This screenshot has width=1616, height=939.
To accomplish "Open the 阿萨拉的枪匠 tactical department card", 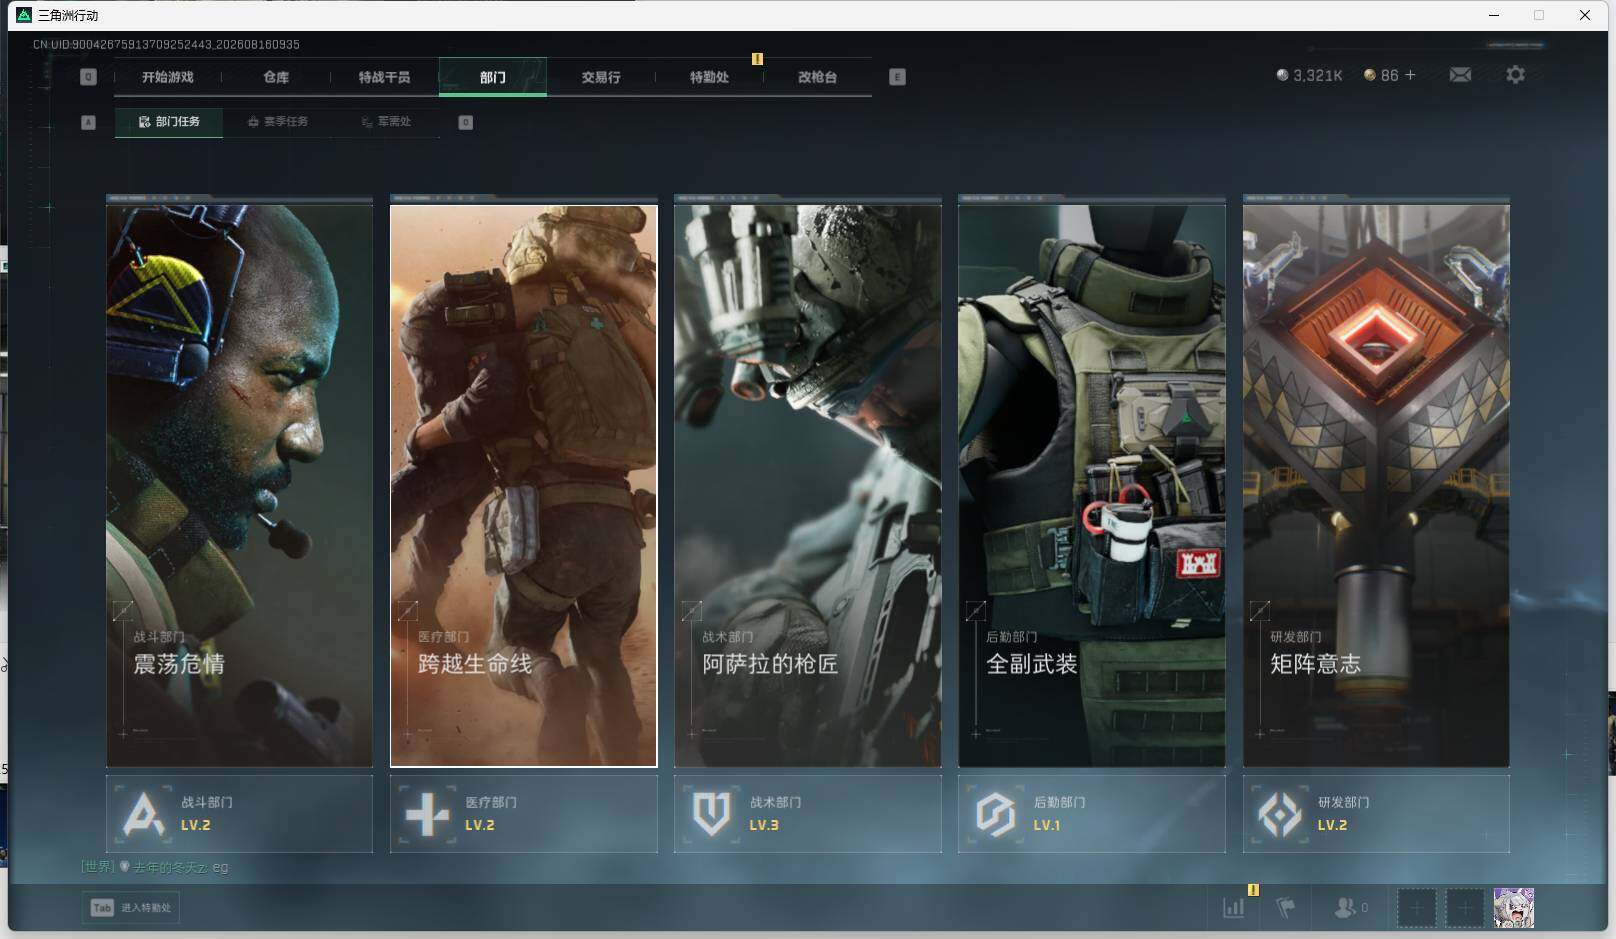I will click(808, 485).
